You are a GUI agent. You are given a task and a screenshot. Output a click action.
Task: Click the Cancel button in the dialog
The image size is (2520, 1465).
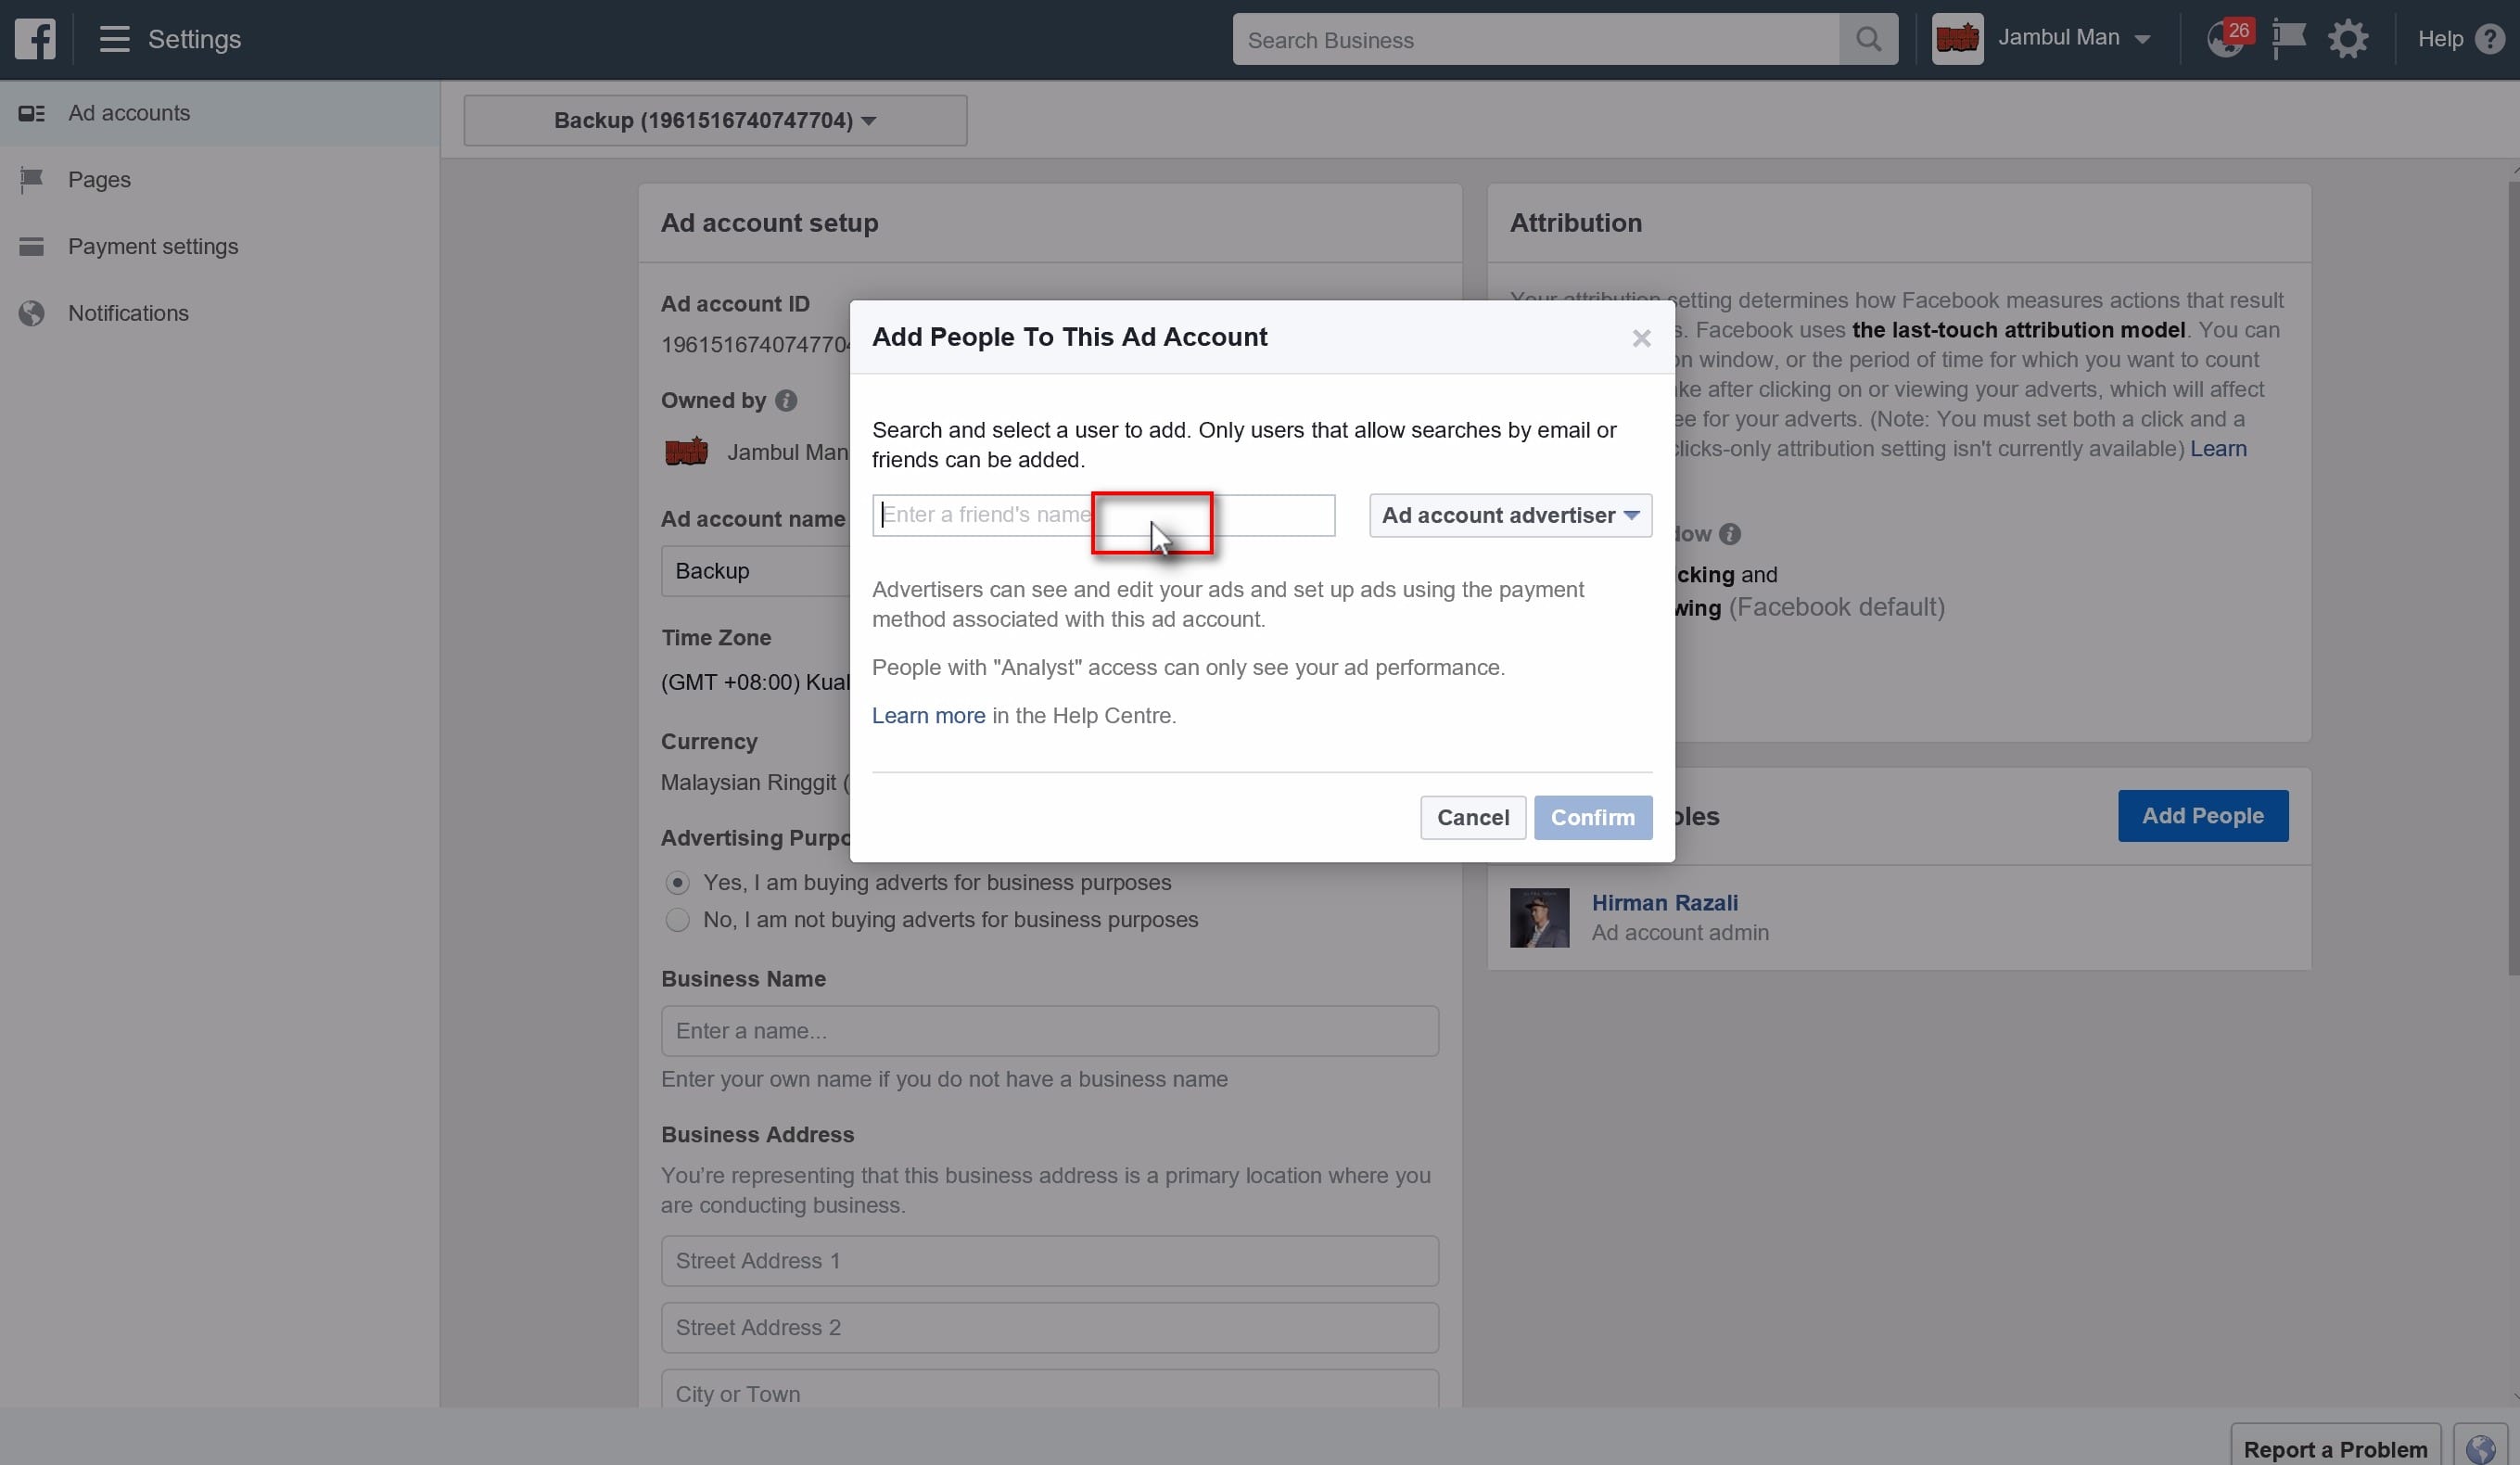coord(1472,817)
